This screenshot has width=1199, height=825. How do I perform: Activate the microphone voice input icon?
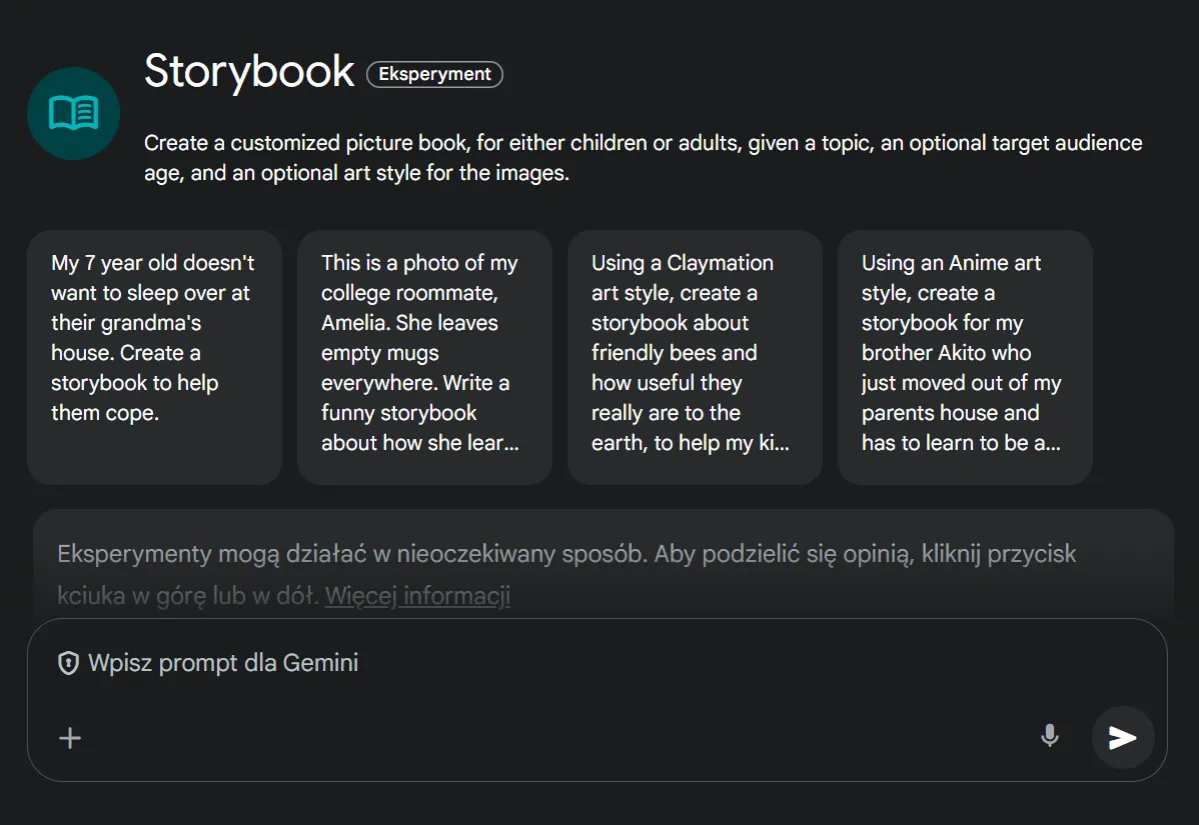(1049, 737)
